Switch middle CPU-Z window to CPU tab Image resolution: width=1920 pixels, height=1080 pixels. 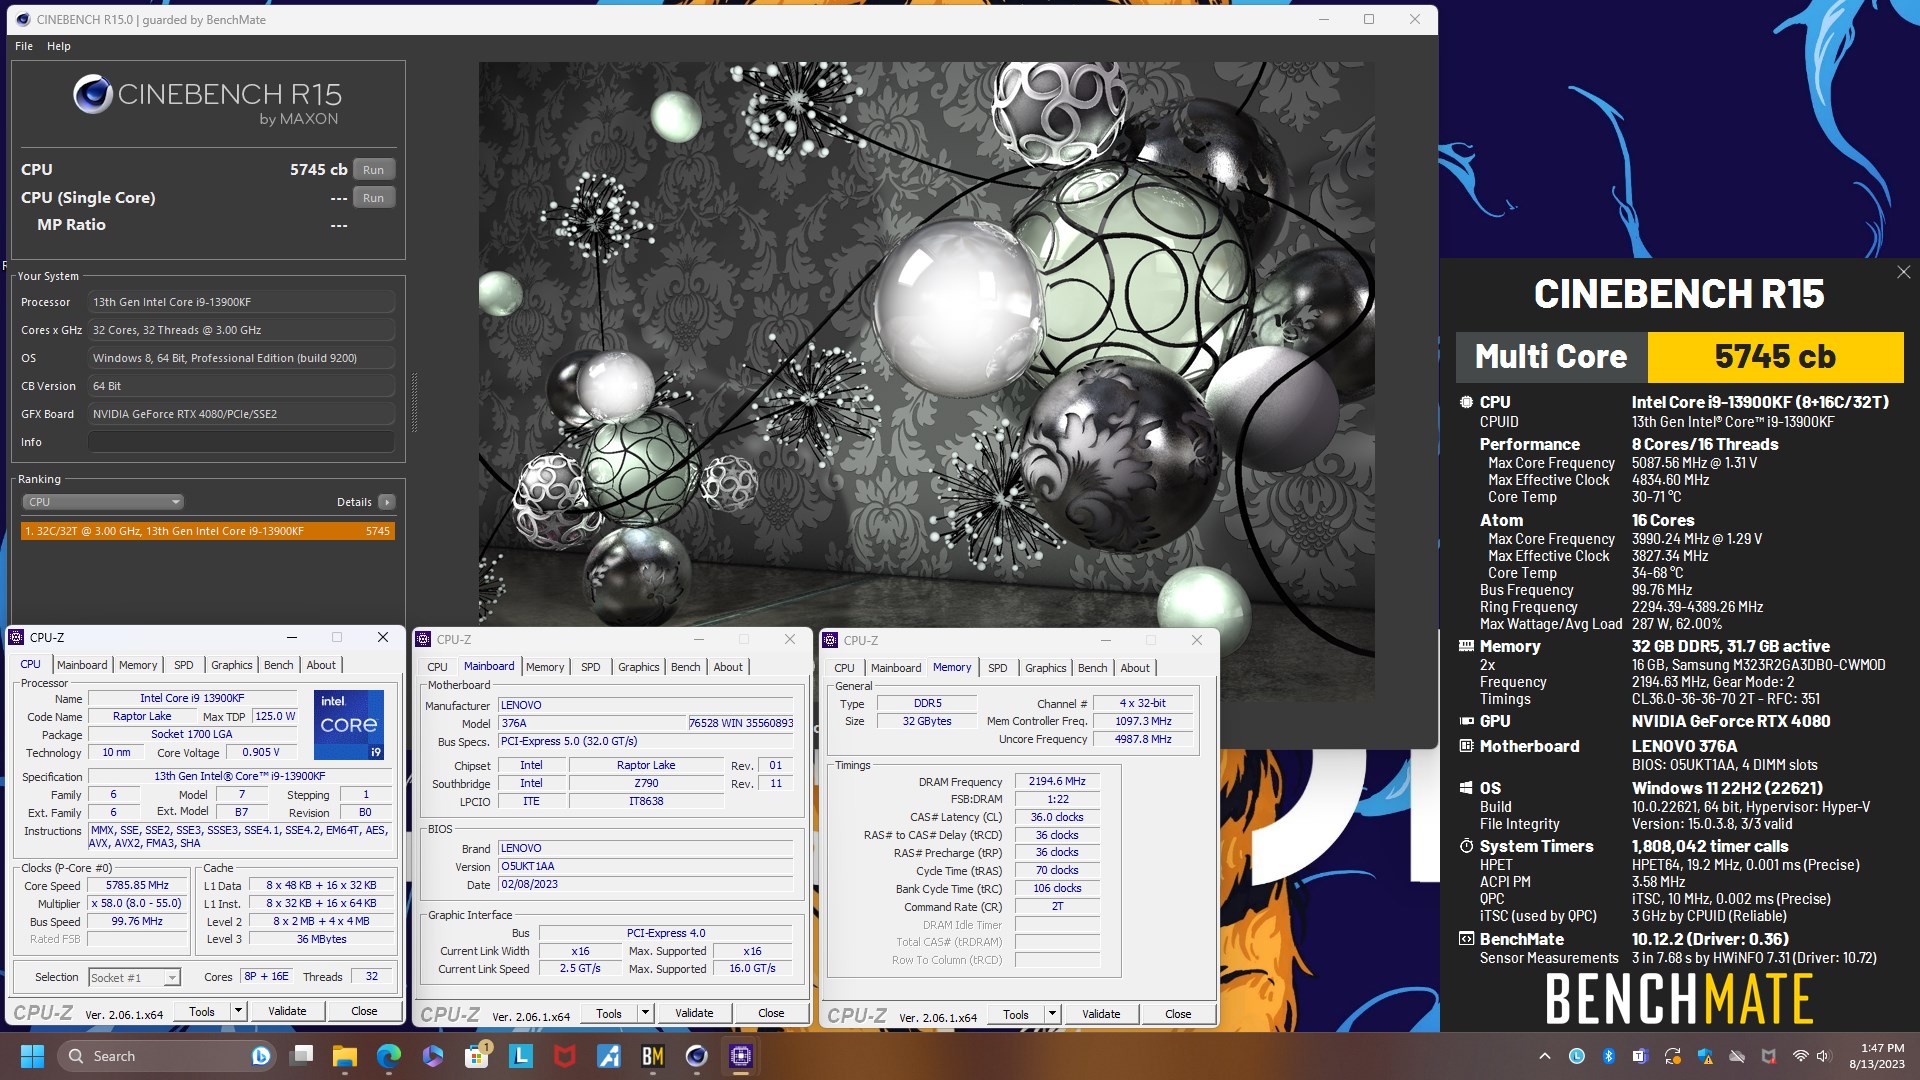click(438, 667)
